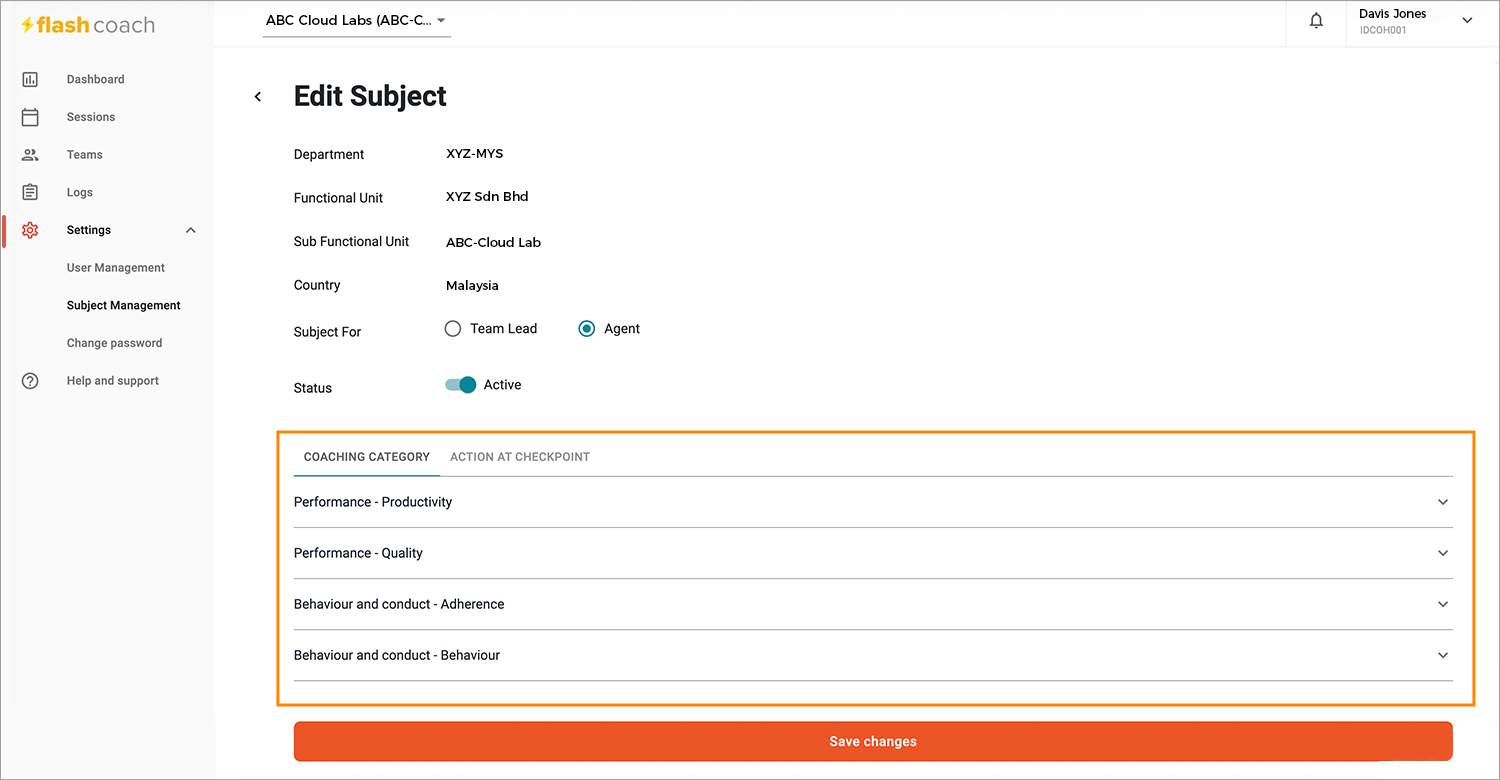1500x780 pixels.
Task: Click the Dashboard chart icon in sidebar
Action: point(30,79)
